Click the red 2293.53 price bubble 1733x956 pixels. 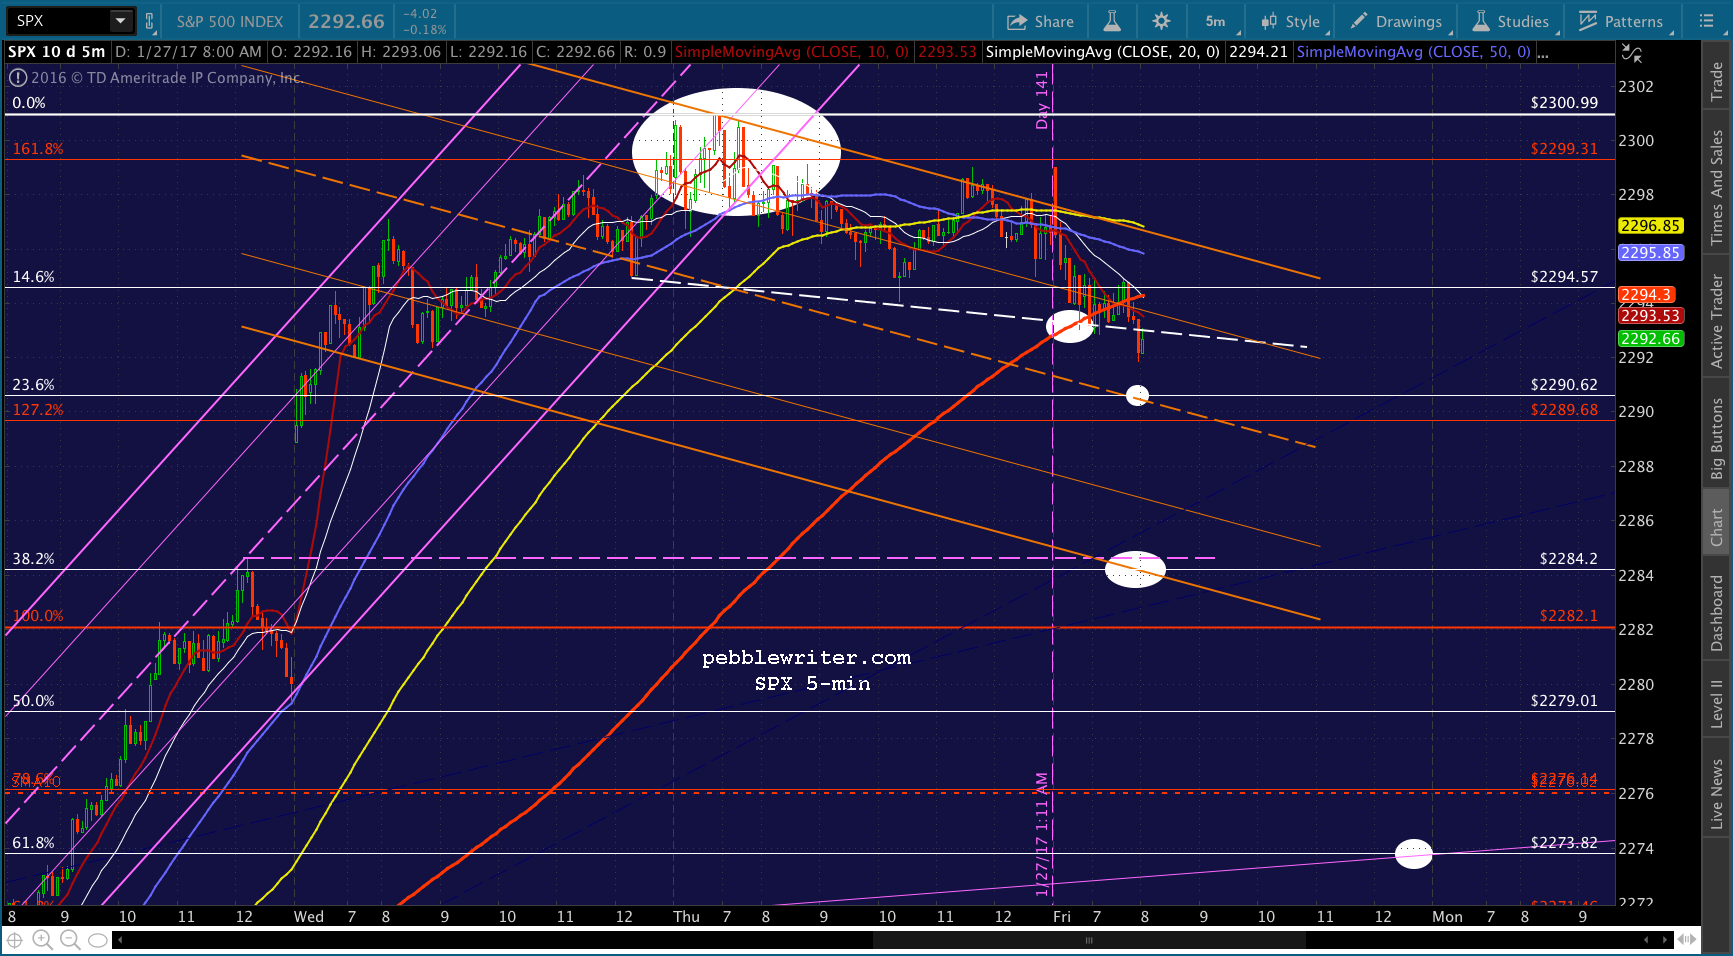[x=1650, y=316]
